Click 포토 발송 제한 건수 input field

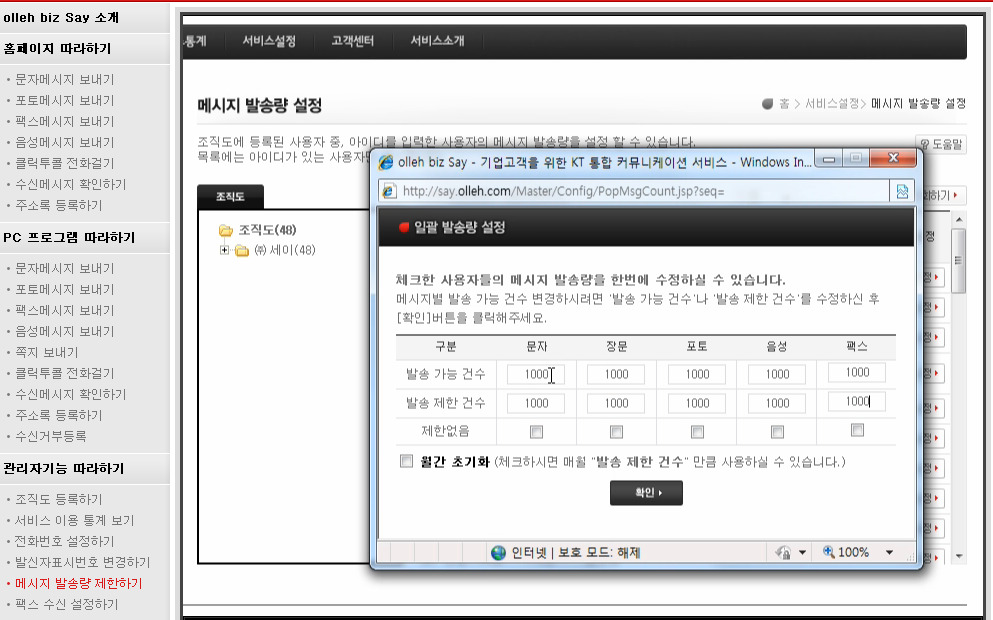pyautogui.click(x=697, y=403)
